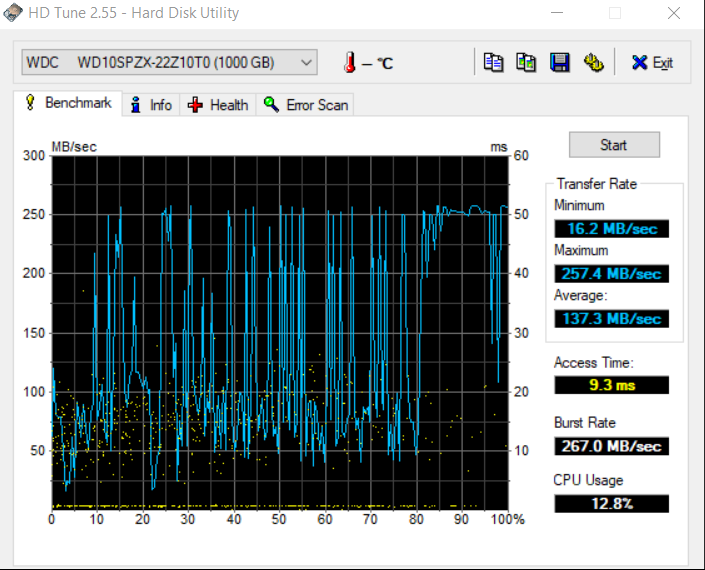Image resolution: width=705 pixels, height=570 pixels.
Task: Click the Minimum transfer rate value
Action: pyautogui.click(x=611, y=229)
